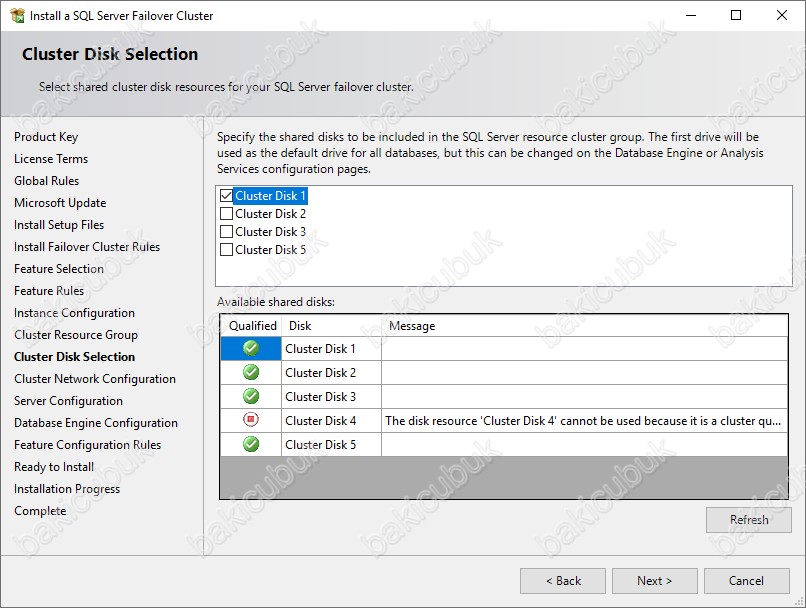This screenshot has height=608, width=806.
Task: Open the Global Rules step
Action: (x=47, y=181)
